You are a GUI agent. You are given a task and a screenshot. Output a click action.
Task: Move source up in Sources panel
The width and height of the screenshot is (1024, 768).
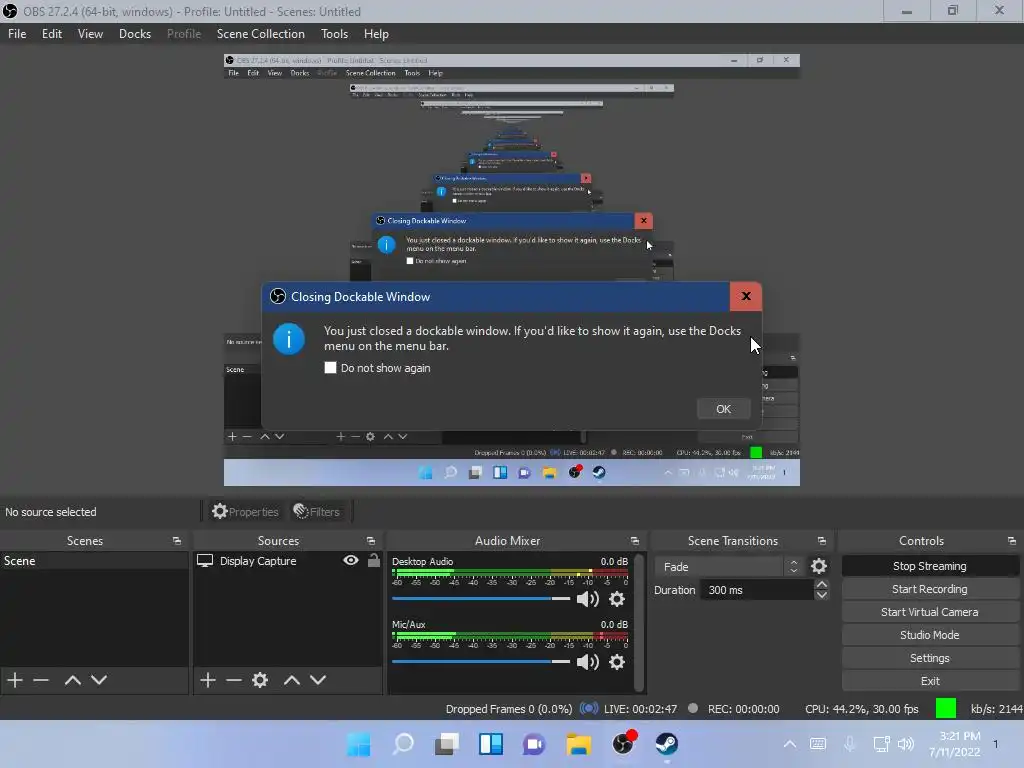(292, 680)
